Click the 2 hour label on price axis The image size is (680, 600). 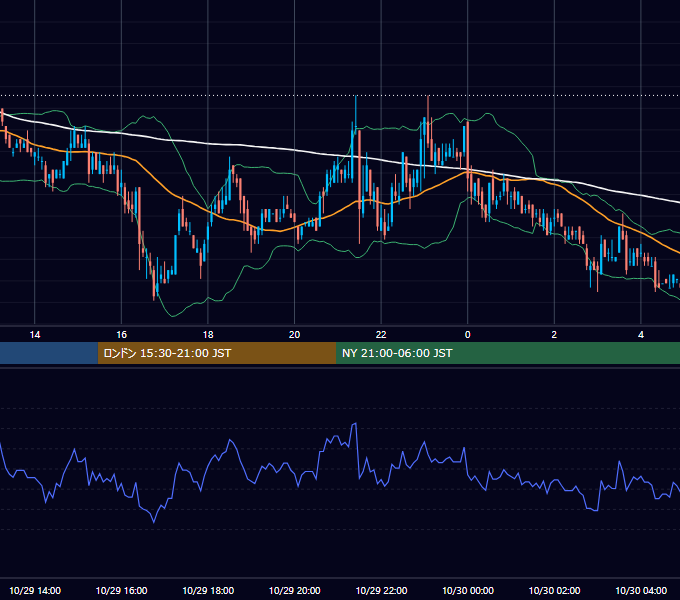(x=554, y=335)
